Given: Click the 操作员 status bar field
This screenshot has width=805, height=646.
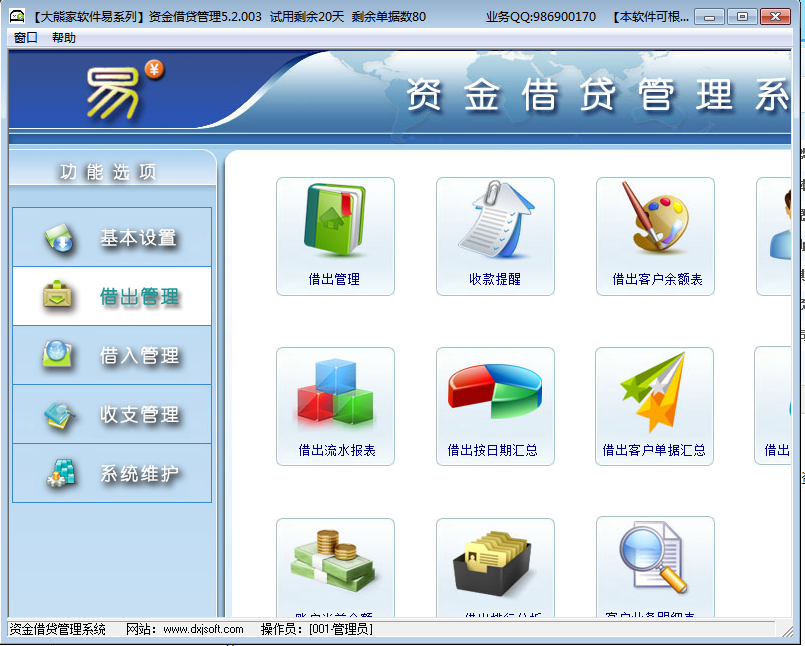Looking at the screenshot, I should (x=316, y=629).
